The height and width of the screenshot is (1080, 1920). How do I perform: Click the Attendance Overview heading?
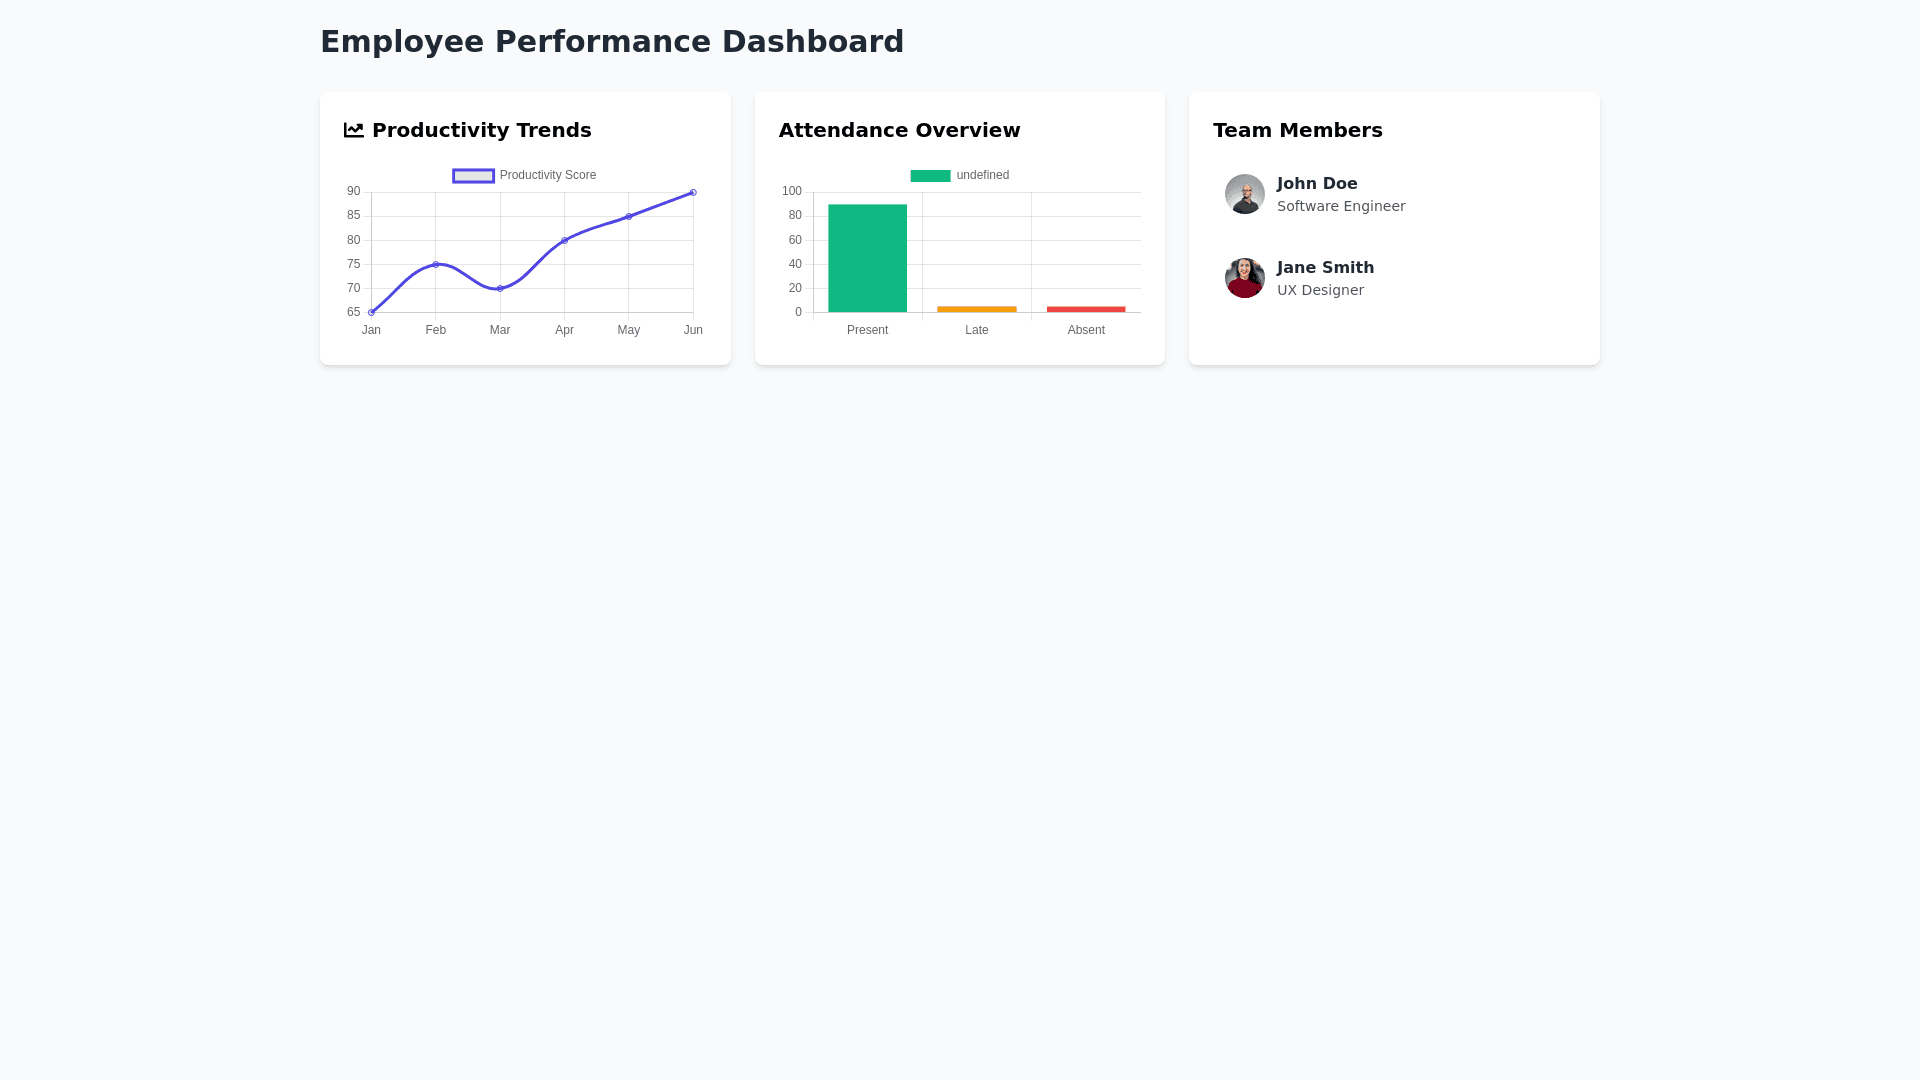[899, 130]
